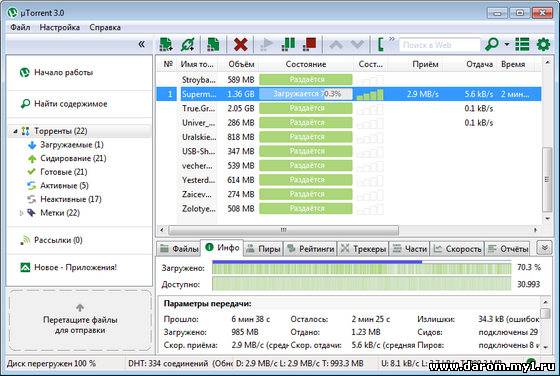
Task: Expand the Метки tree node arrow
Action: tap(21, 213)
